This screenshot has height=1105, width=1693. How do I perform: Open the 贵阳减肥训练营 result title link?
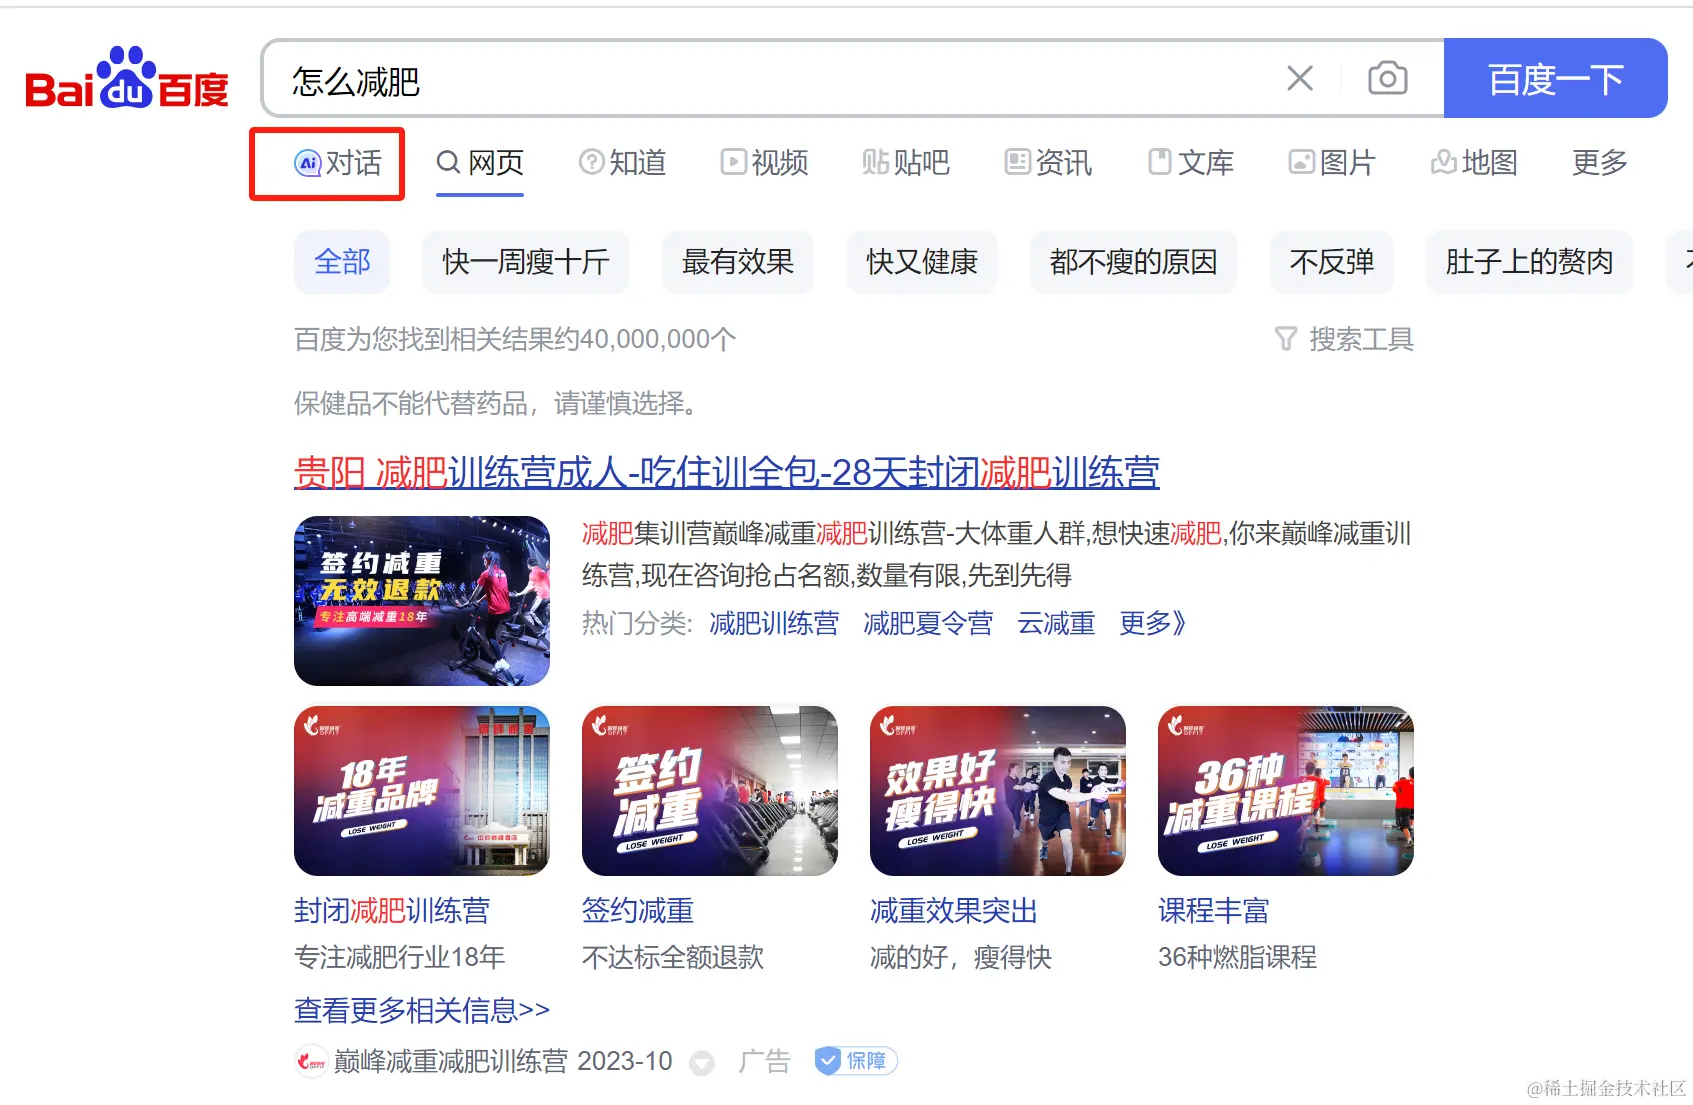tap(727, 472)
